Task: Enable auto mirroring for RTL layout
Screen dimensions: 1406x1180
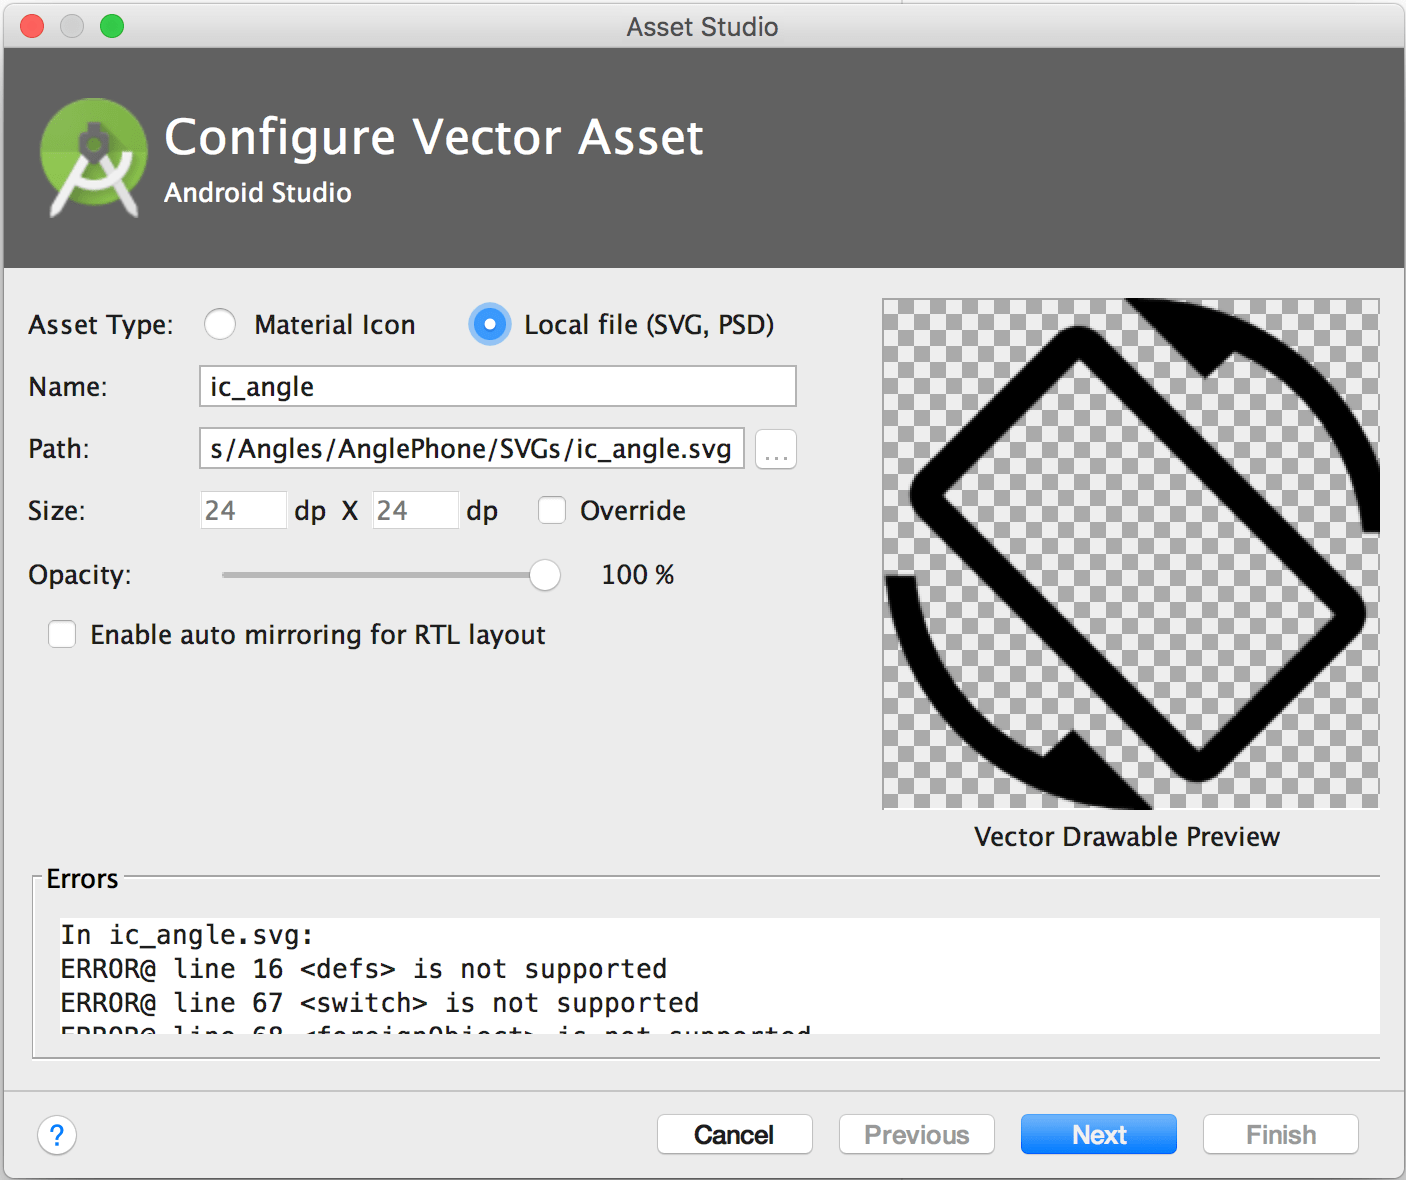Action: tap(62, 634)
